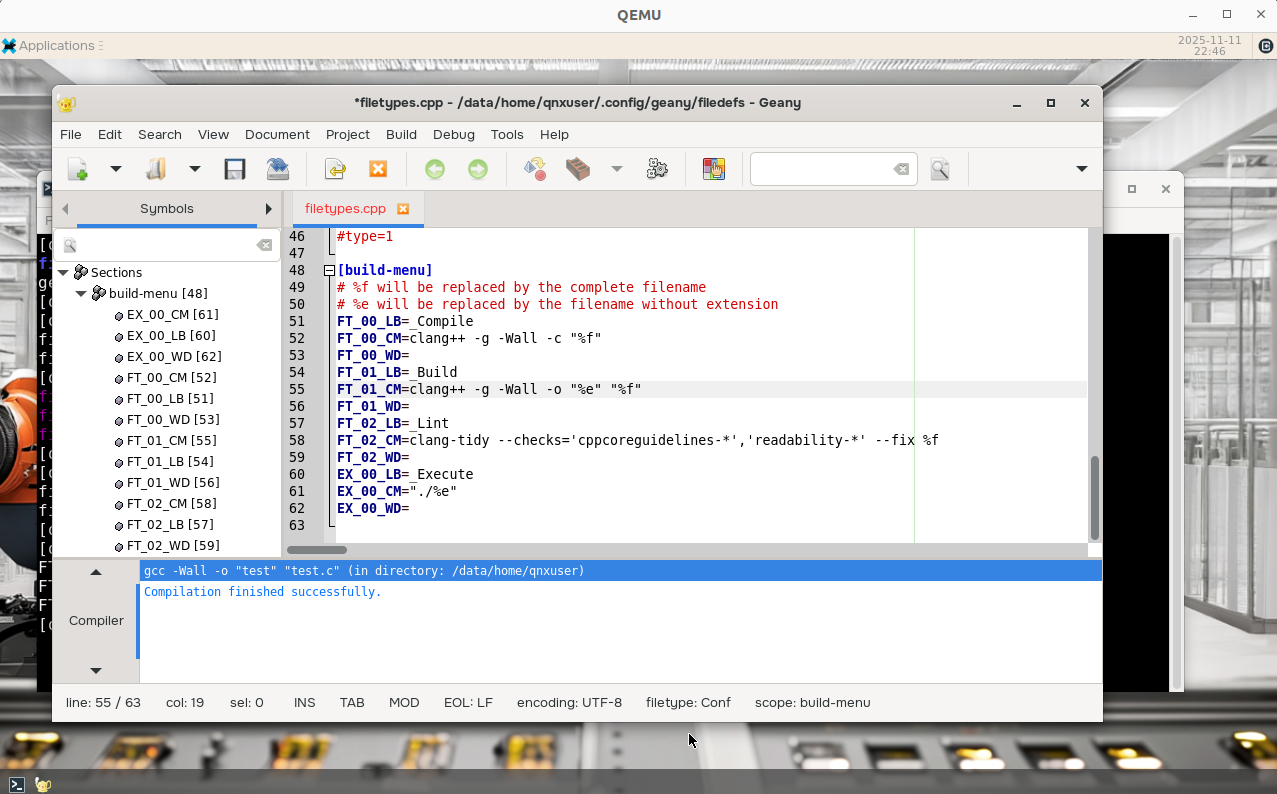Click the Save all files icon
The image size is (1277, 794).
tap(277, 169)
